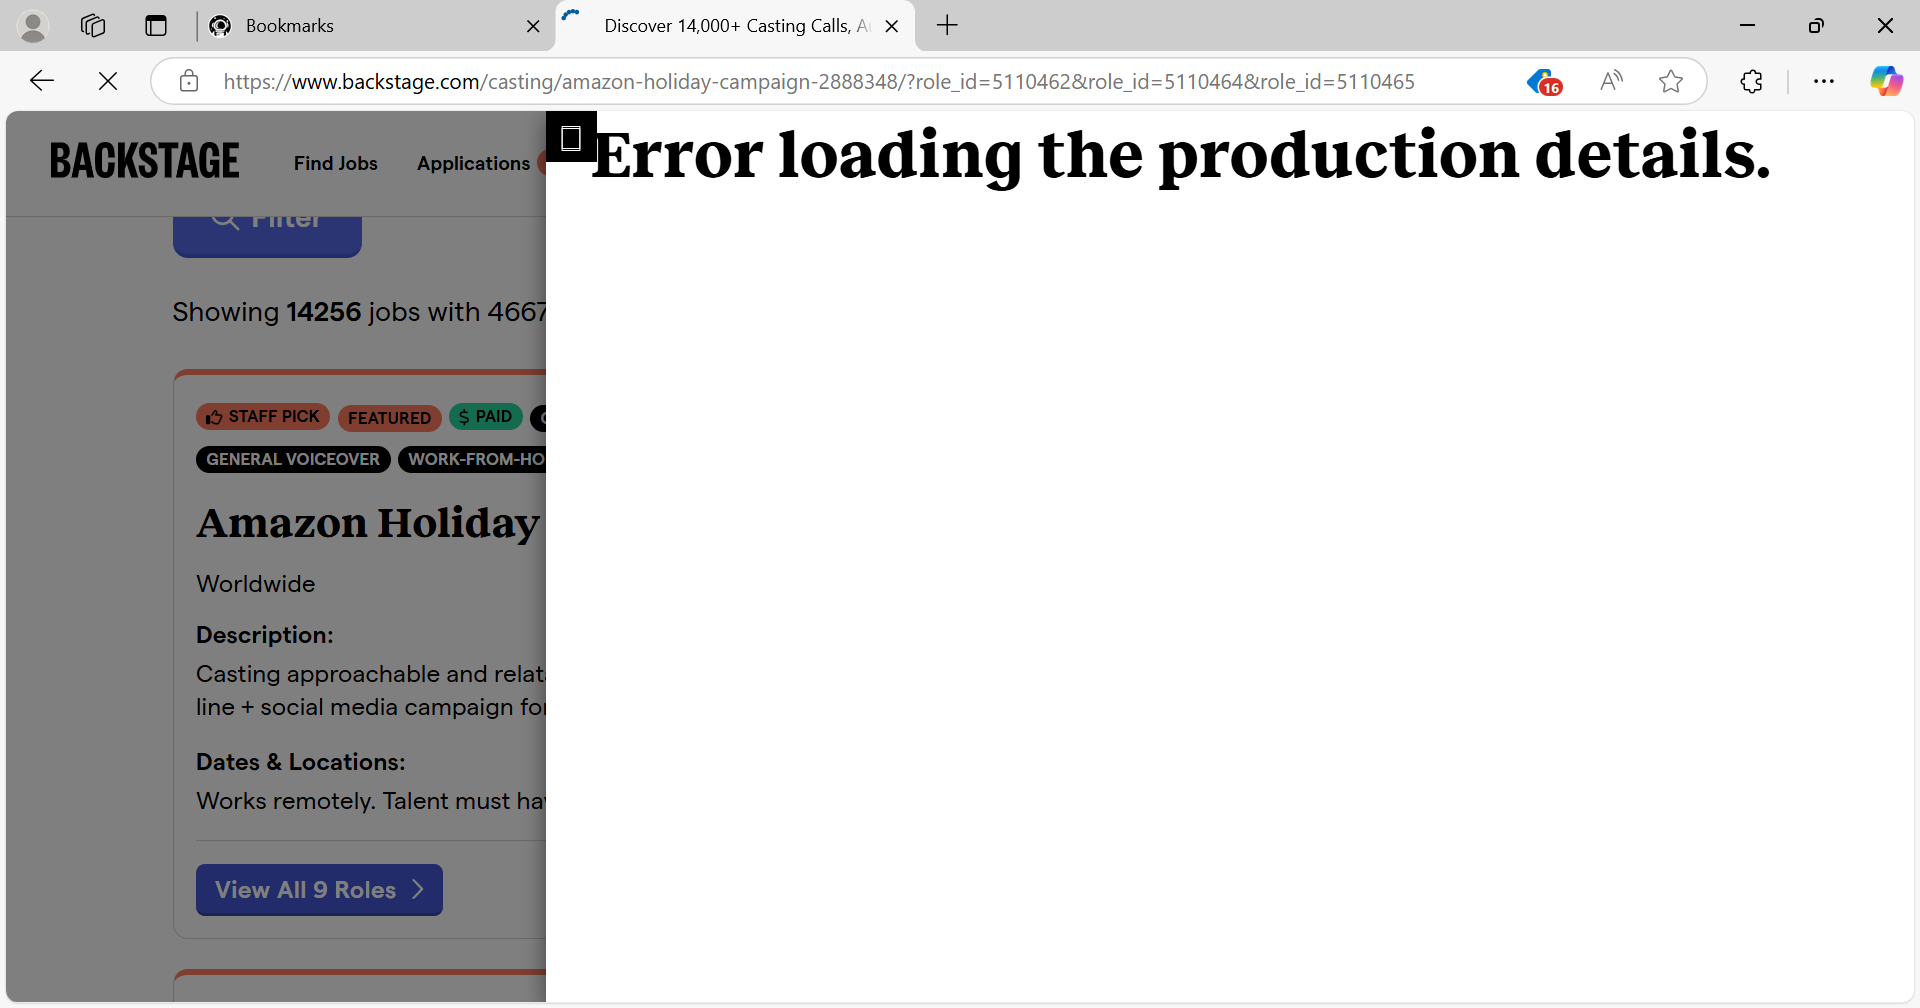Open the shopping coupons badge icon
Image resolution: width=1920 pixels, height=1008 pixels.
[1543, 81]
